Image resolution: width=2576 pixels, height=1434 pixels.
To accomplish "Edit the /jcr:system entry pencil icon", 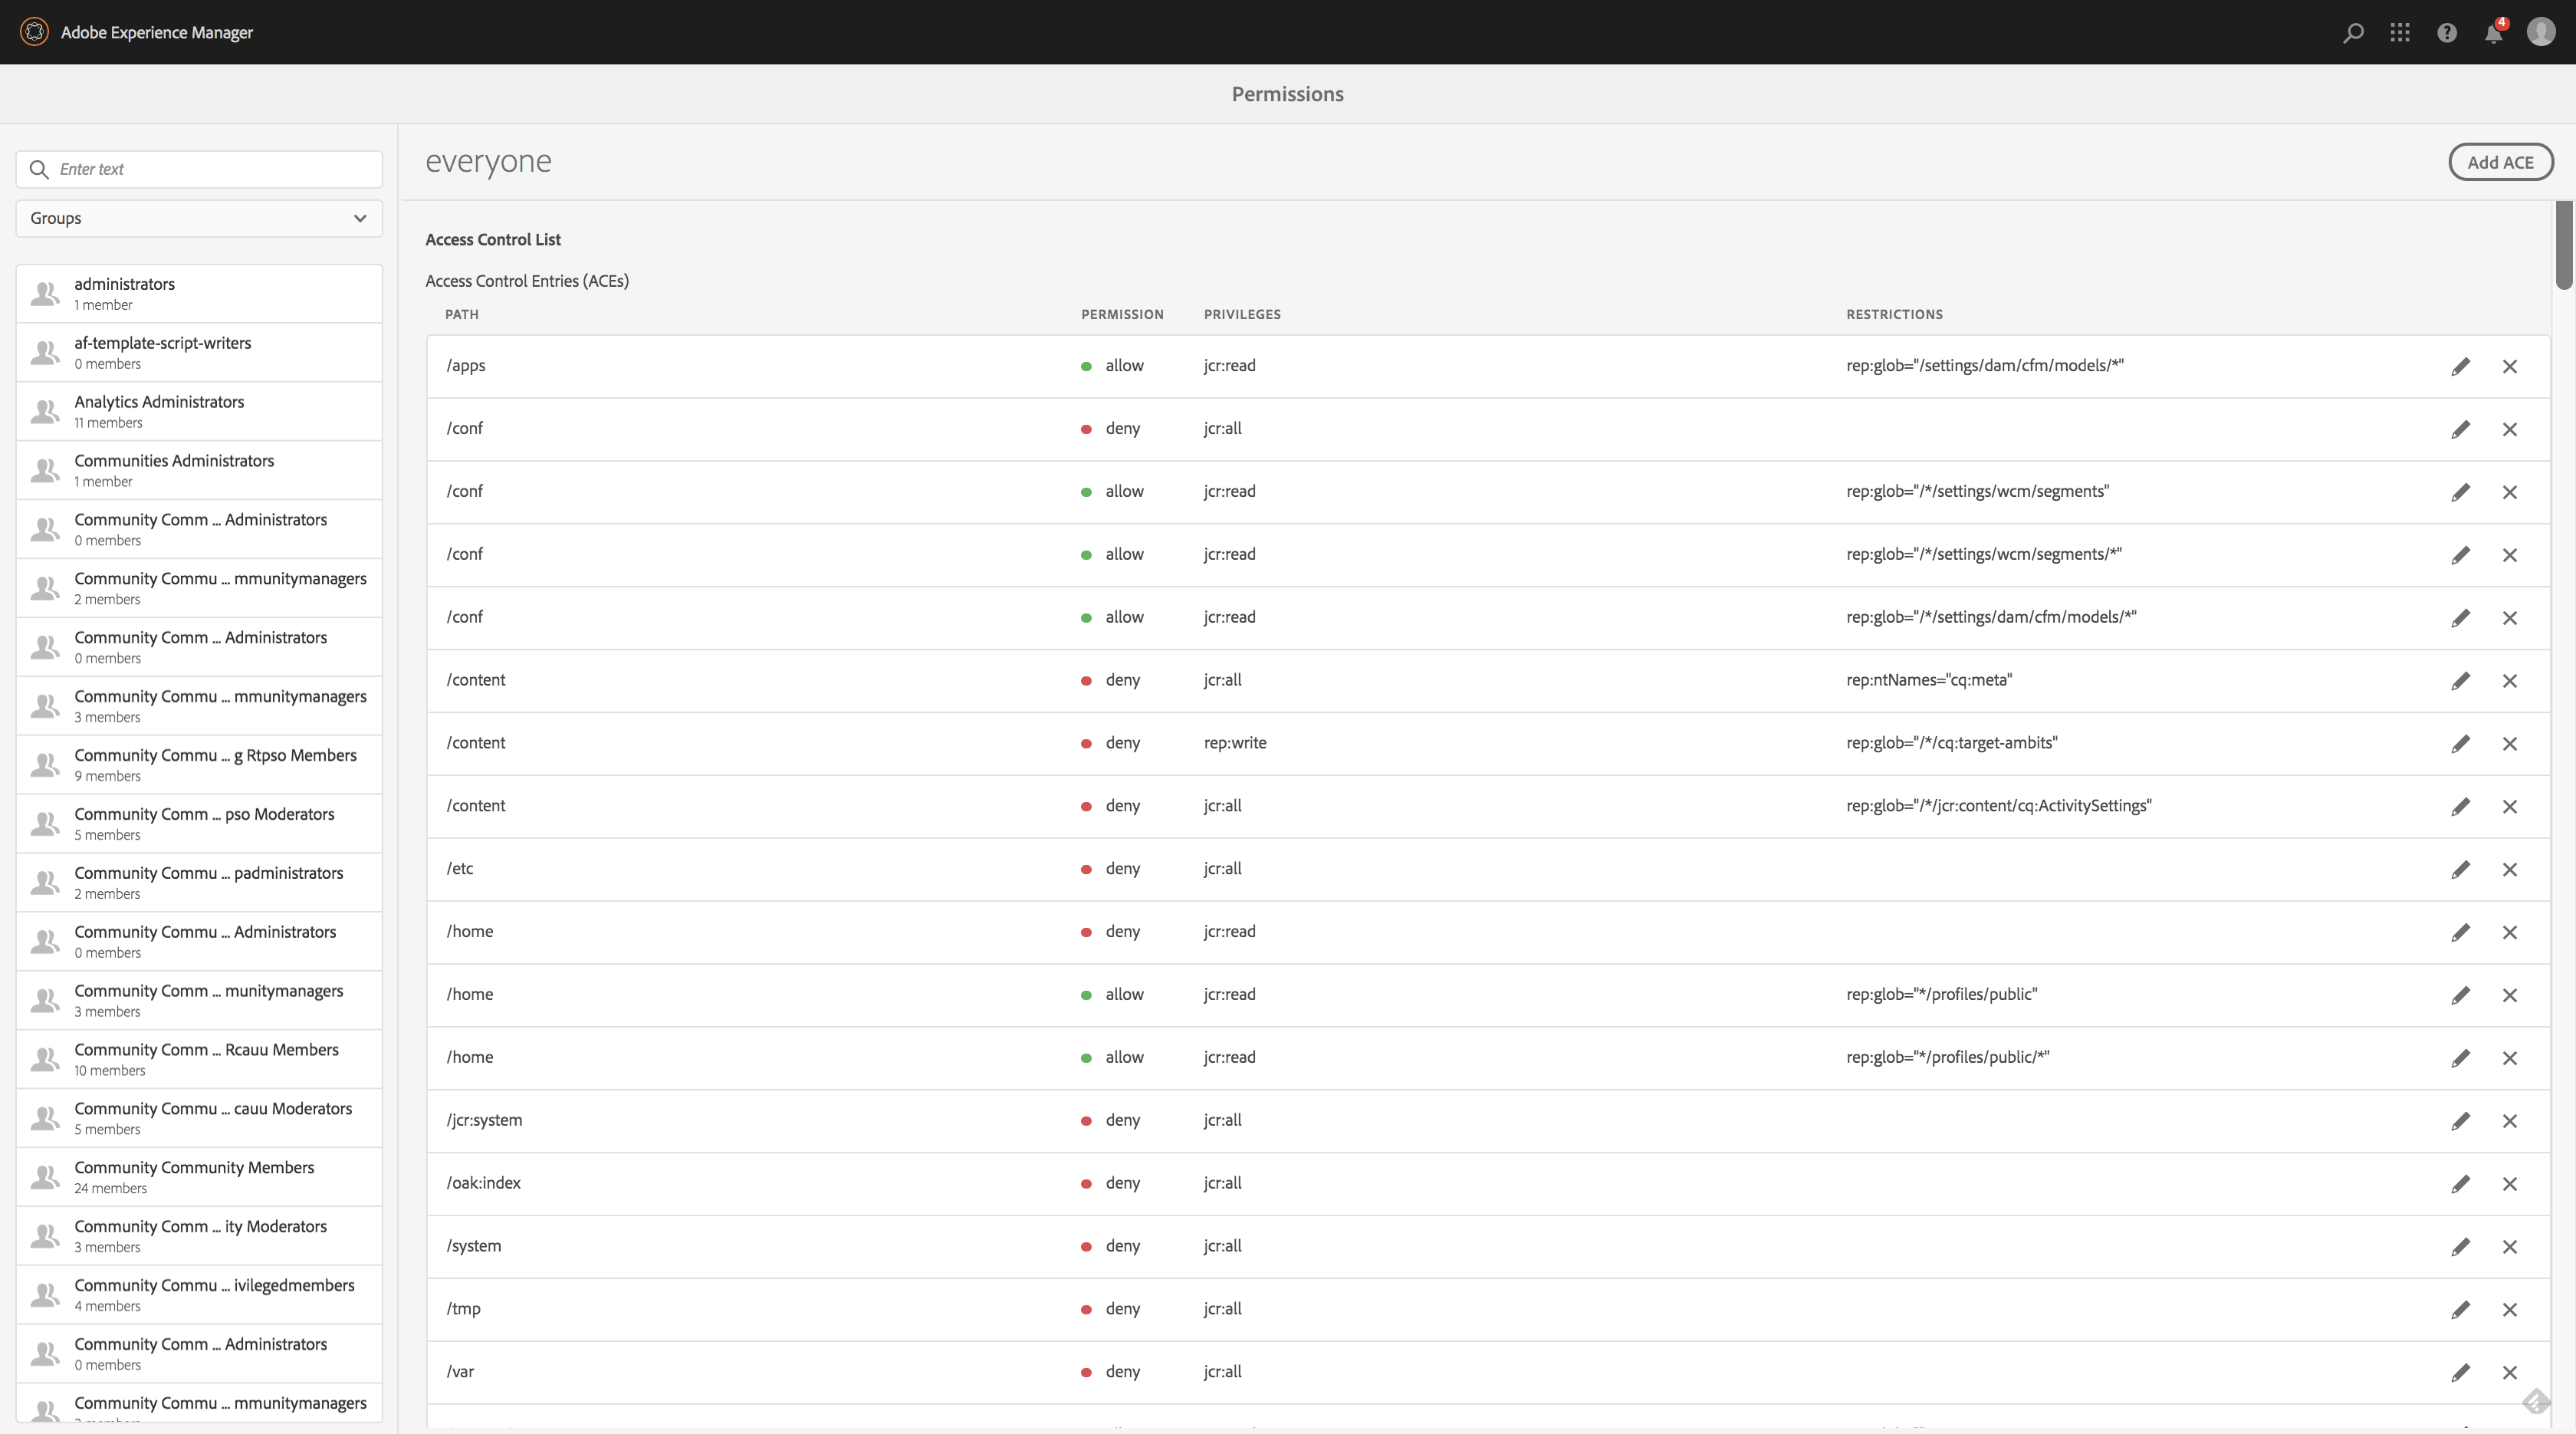I will [x=2460, y=1121].
